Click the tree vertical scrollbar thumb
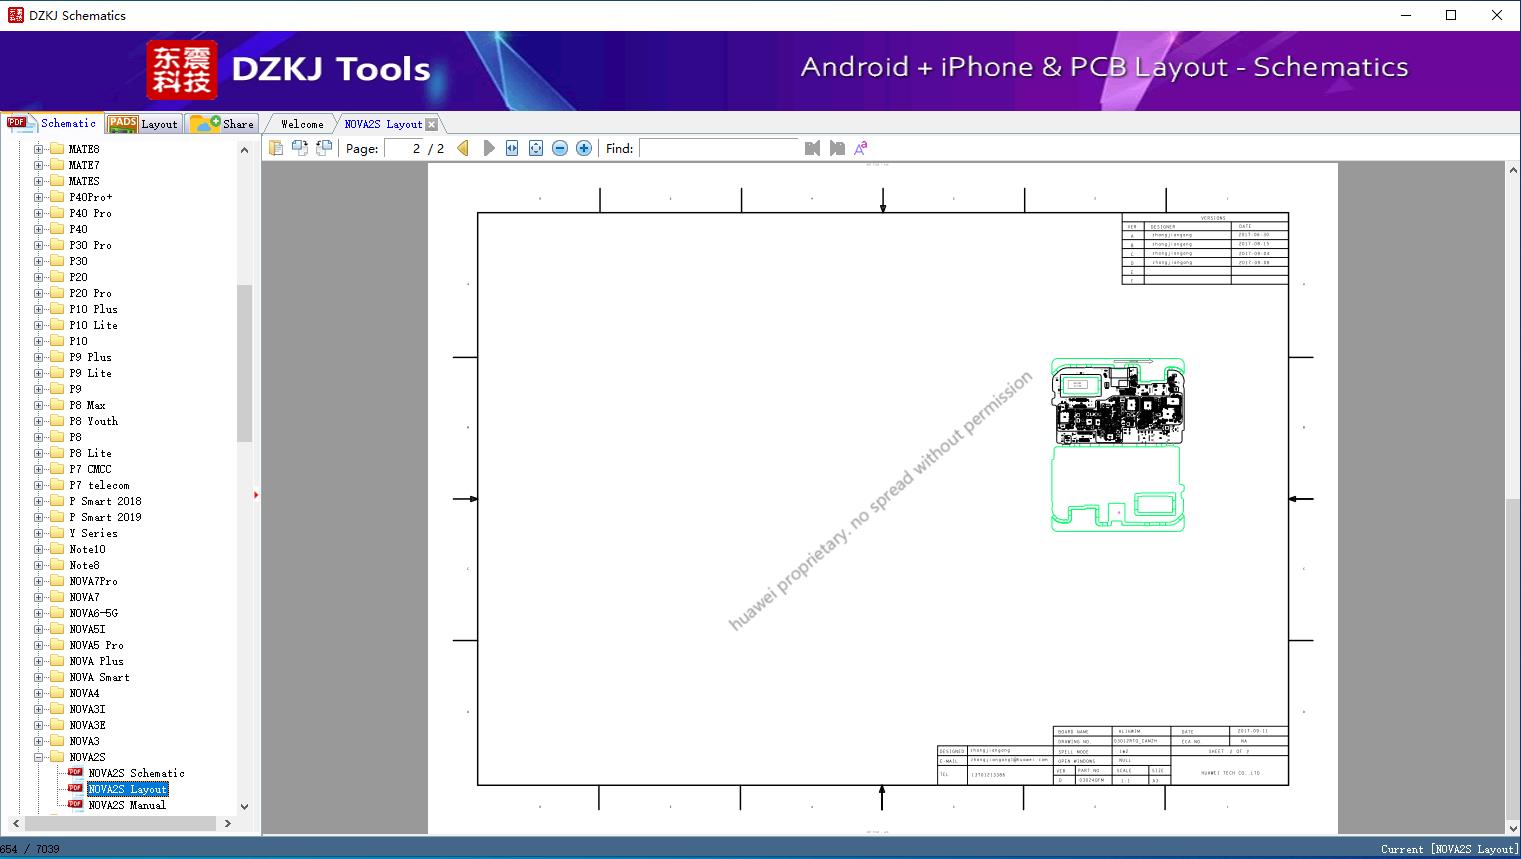Image resolution: width=1521 pixels, height=859 pixels. tap(244, 362)
